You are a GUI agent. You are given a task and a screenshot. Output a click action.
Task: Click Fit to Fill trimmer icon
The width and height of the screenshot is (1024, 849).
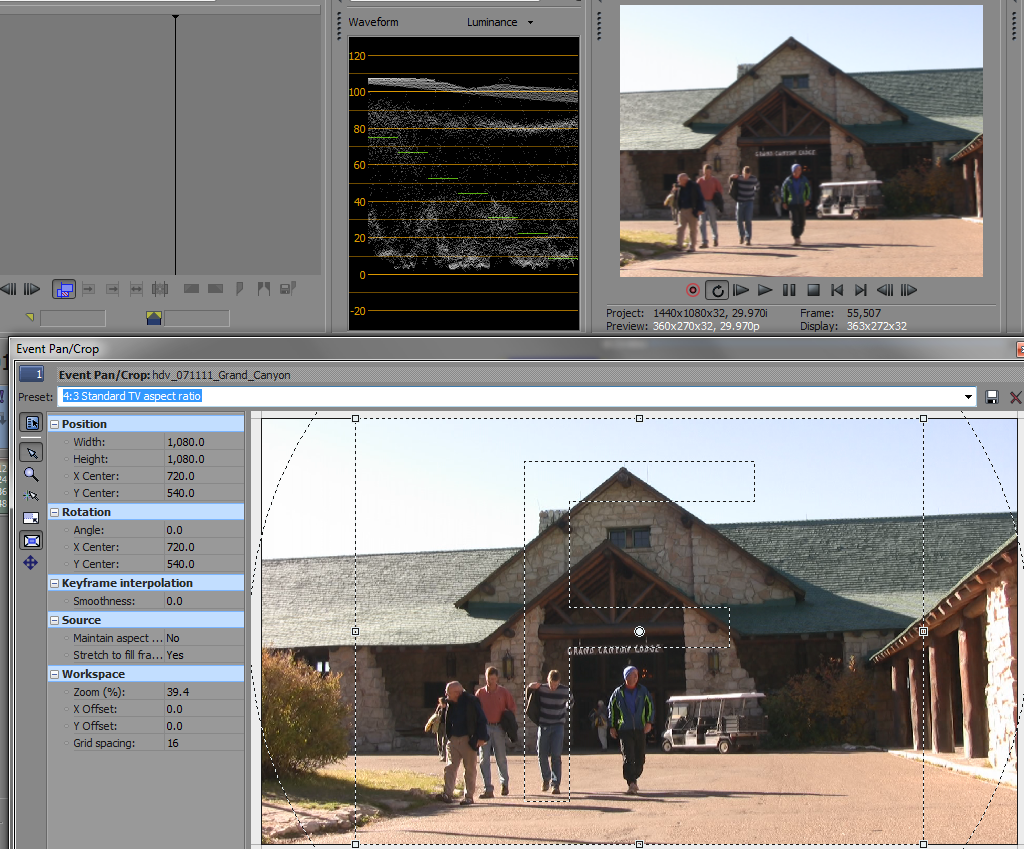click(x=136, y=289)
